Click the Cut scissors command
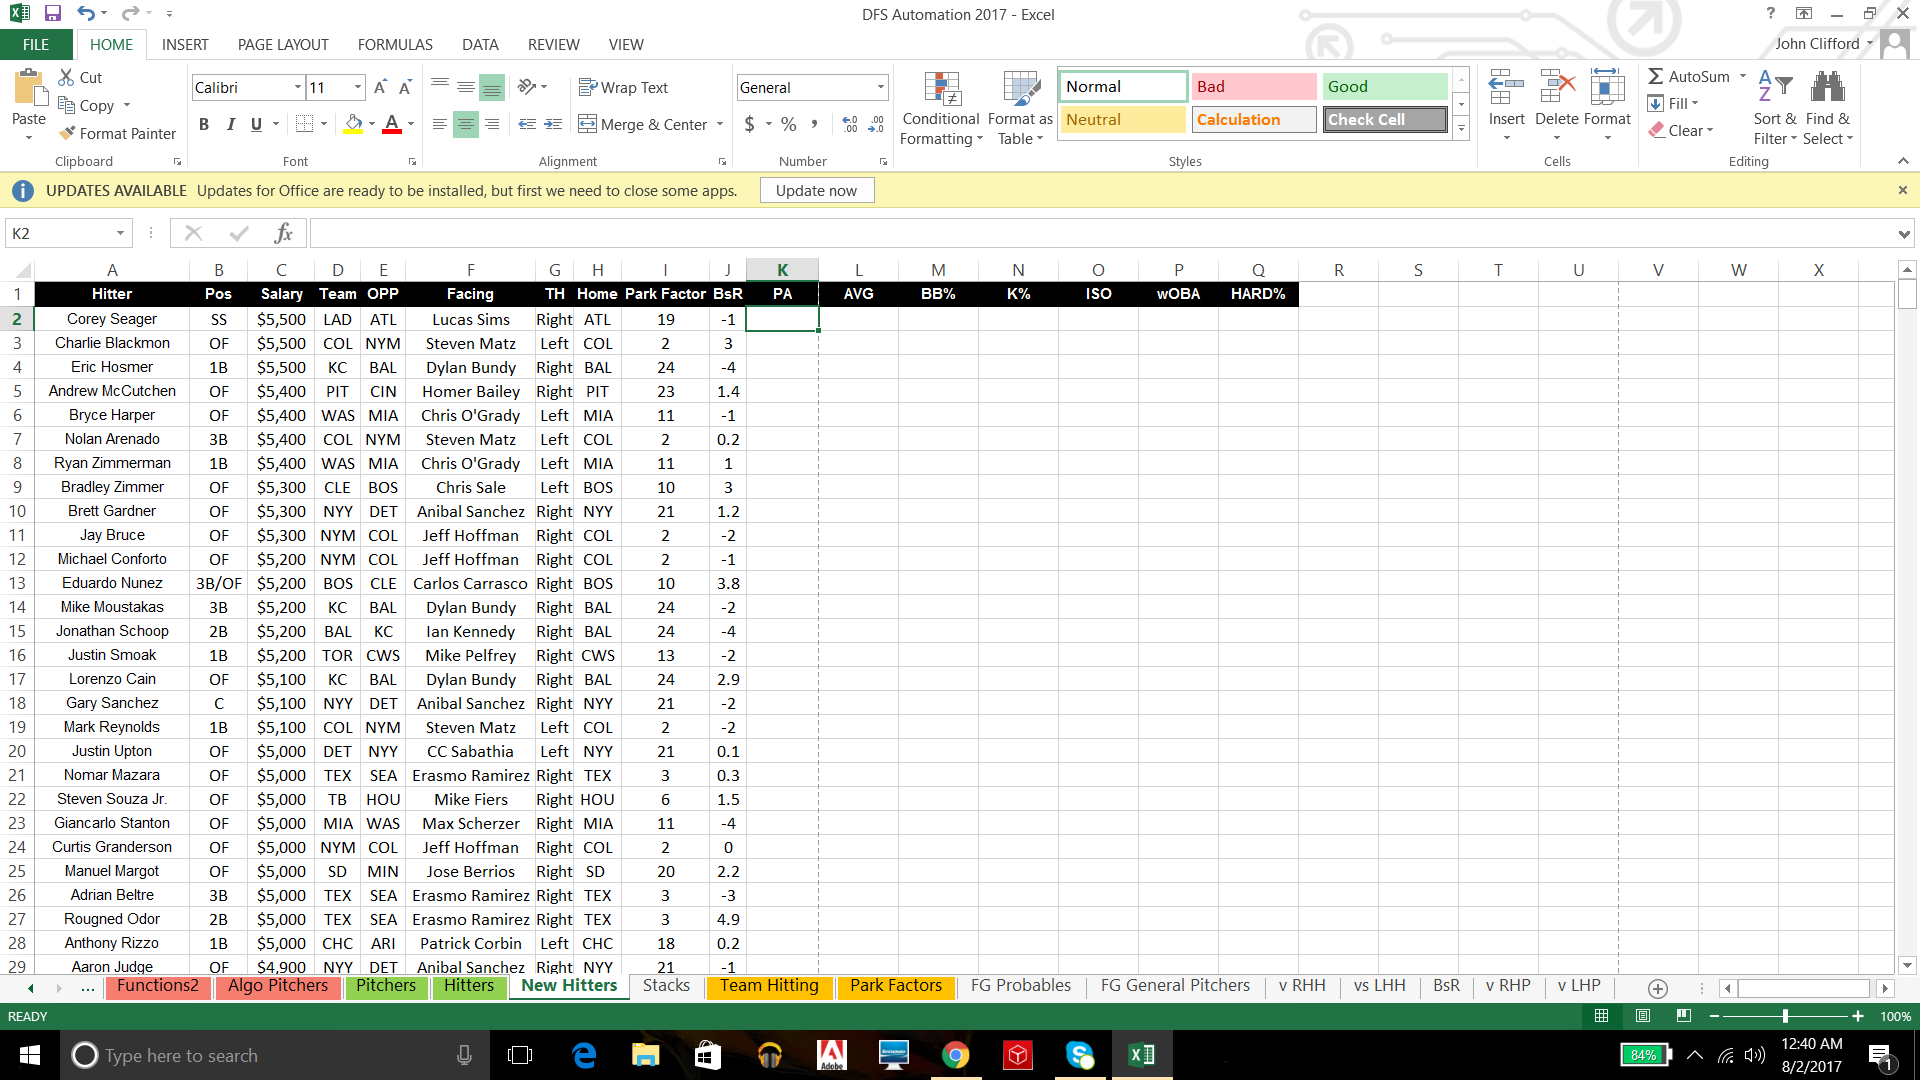This screenshot has height=1080, width=1920. (x=80, y=77)
